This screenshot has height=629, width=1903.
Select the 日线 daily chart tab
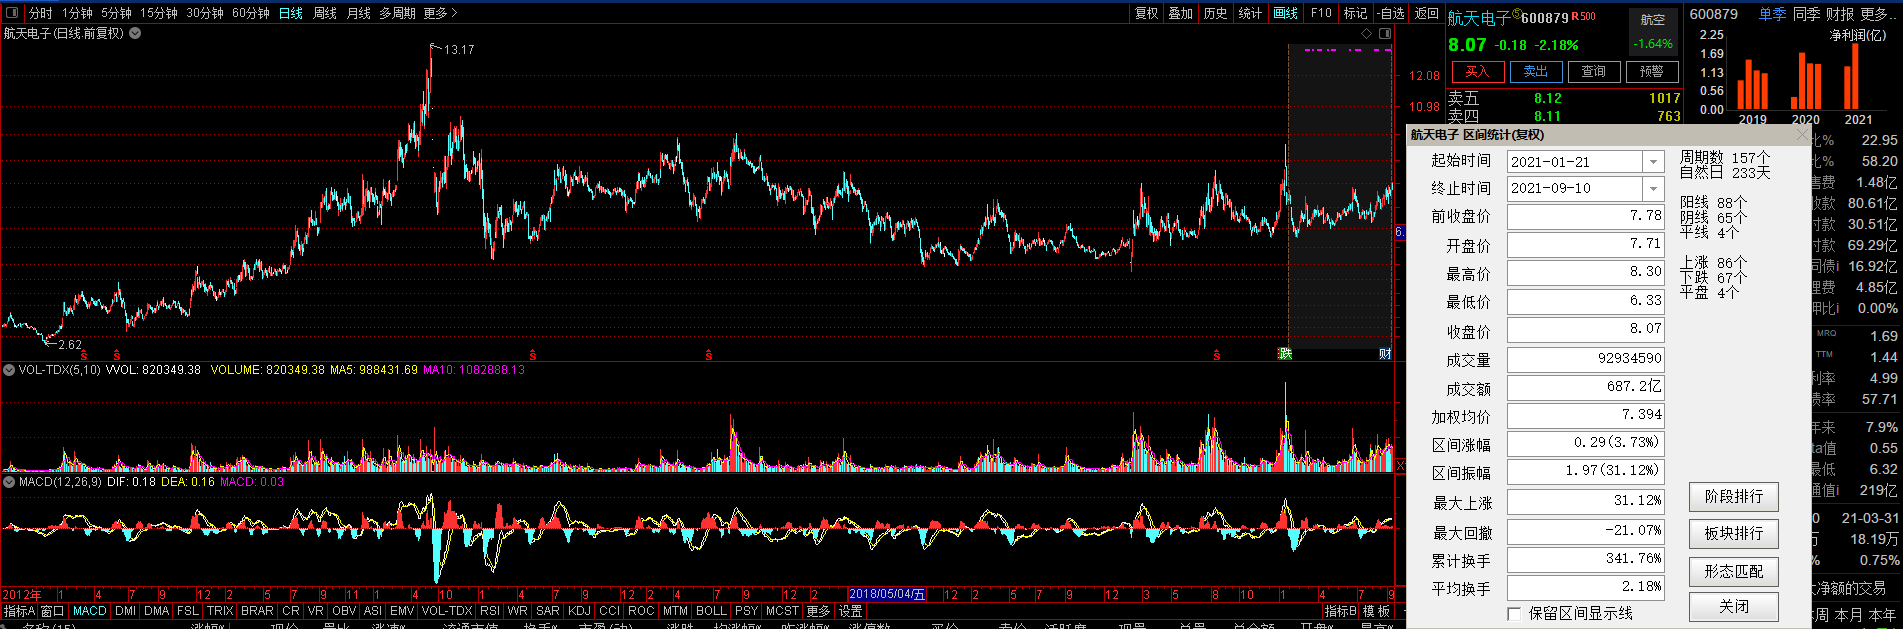[x=291, y=13]
